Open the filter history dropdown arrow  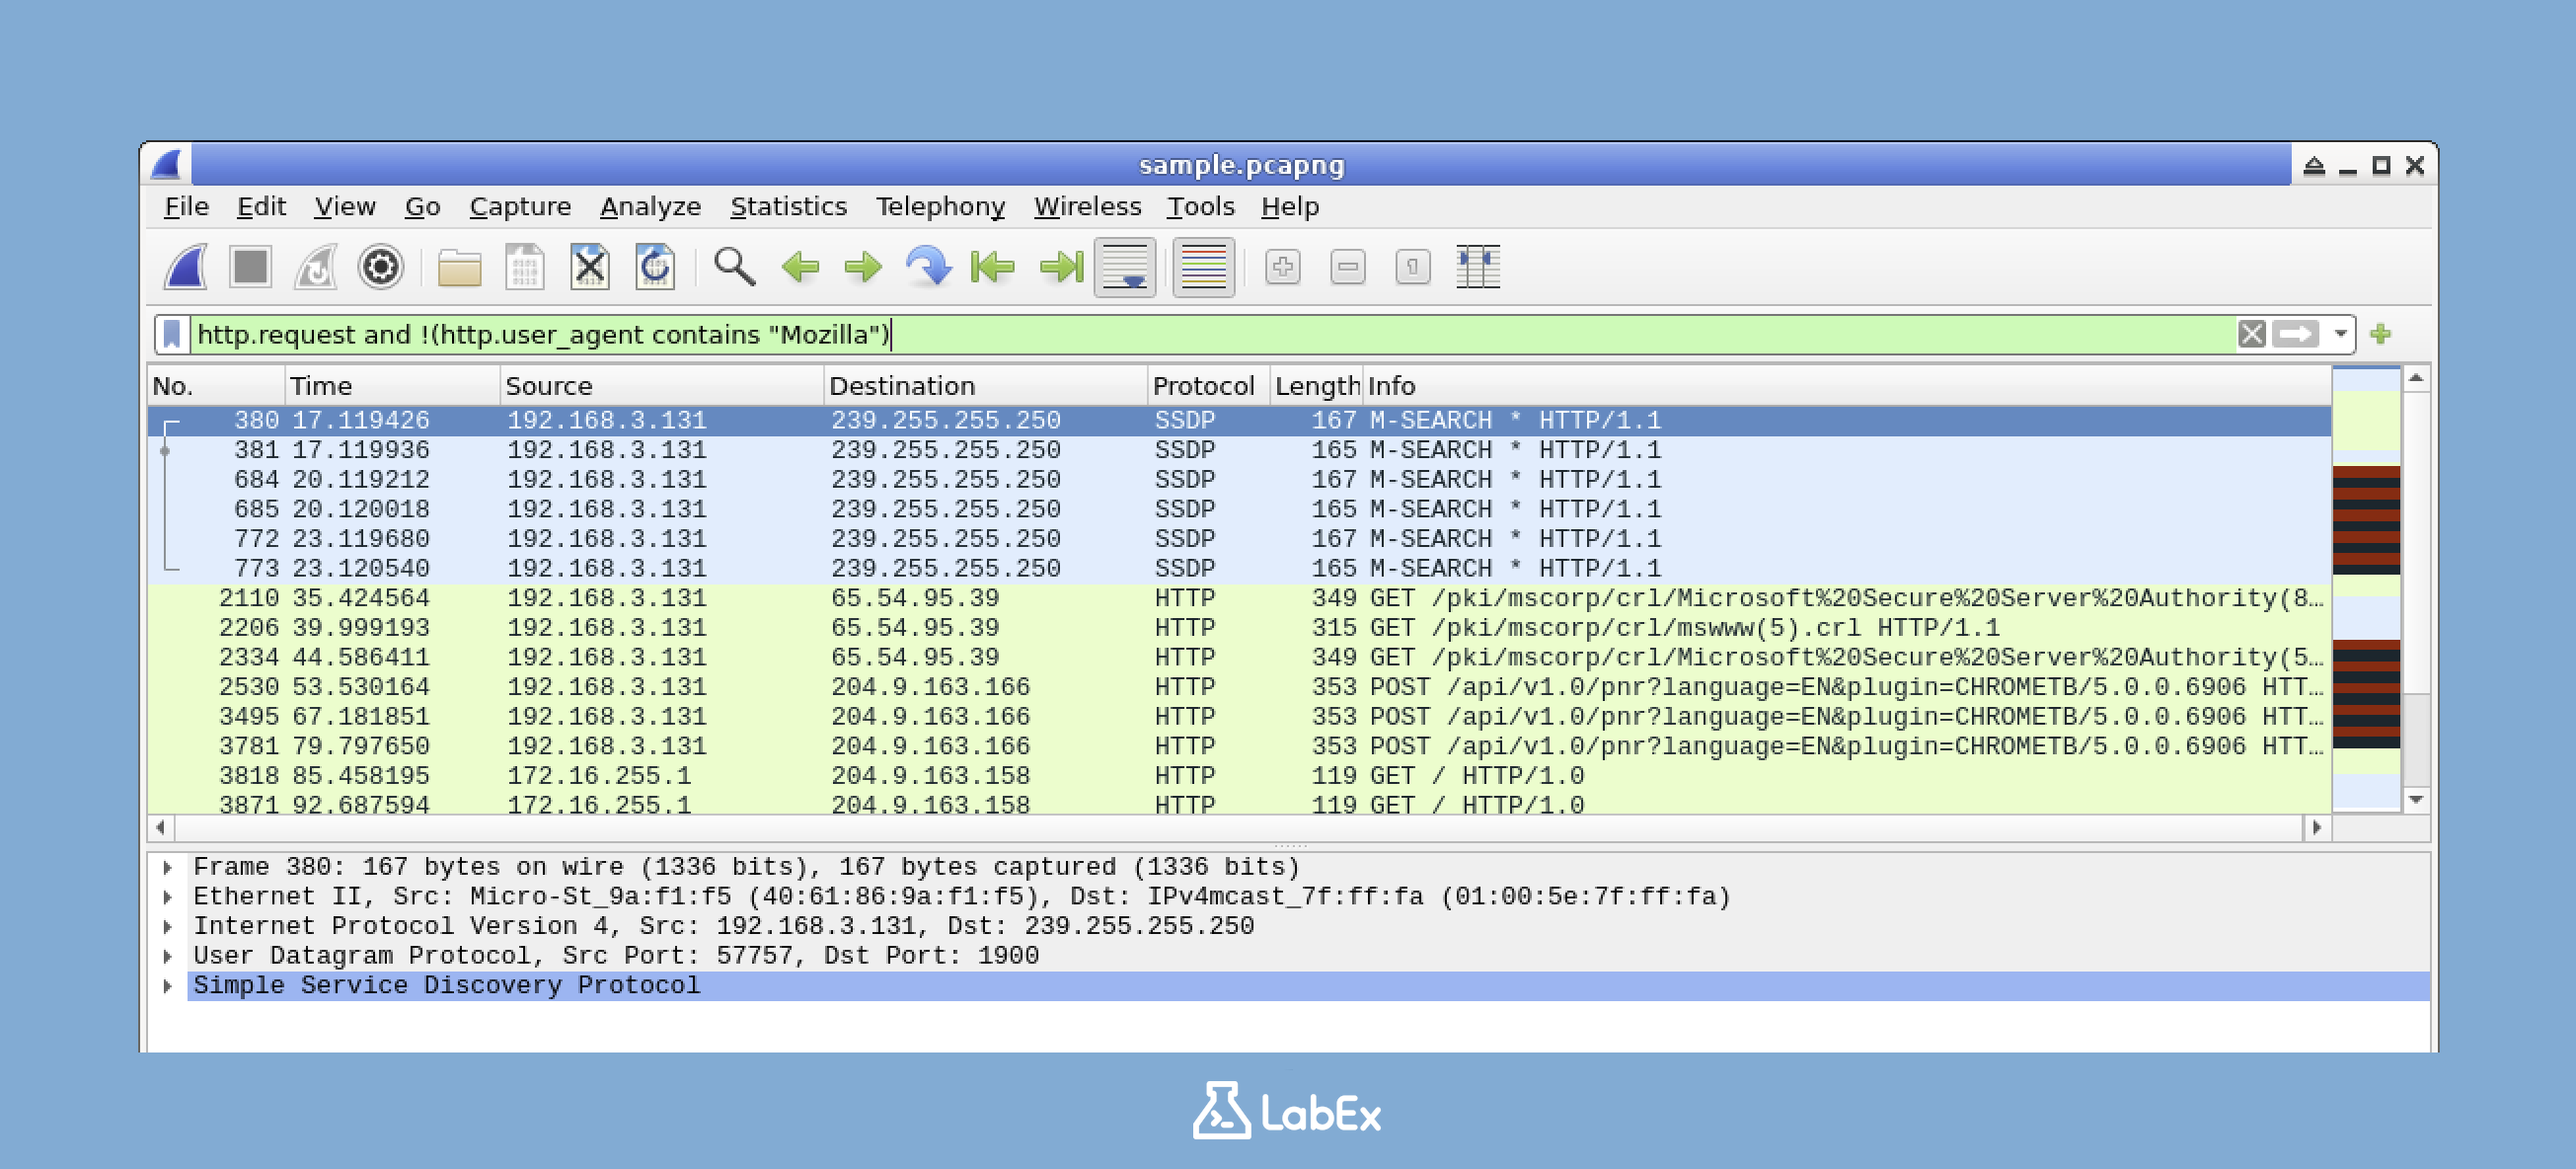click(2341, 334)
